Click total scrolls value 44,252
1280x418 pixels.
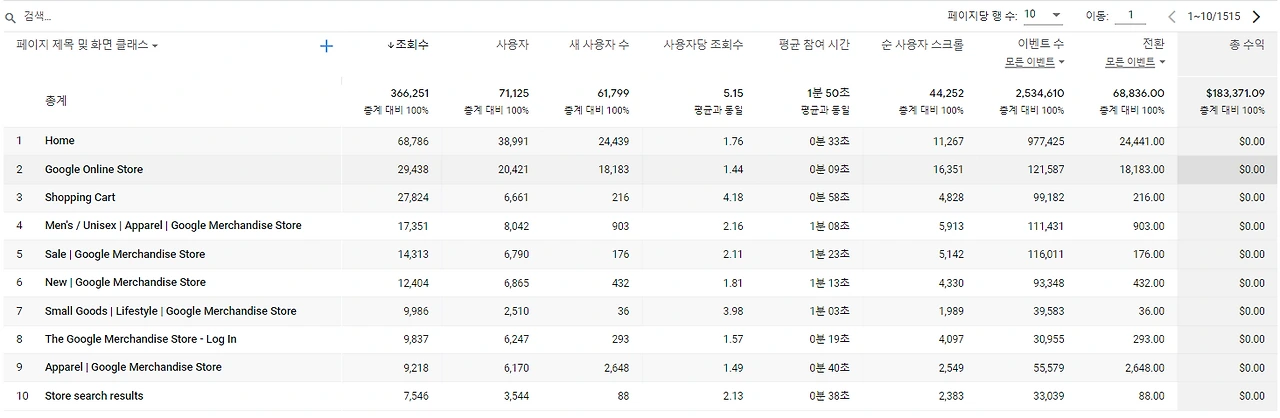[x=946, y=93]
